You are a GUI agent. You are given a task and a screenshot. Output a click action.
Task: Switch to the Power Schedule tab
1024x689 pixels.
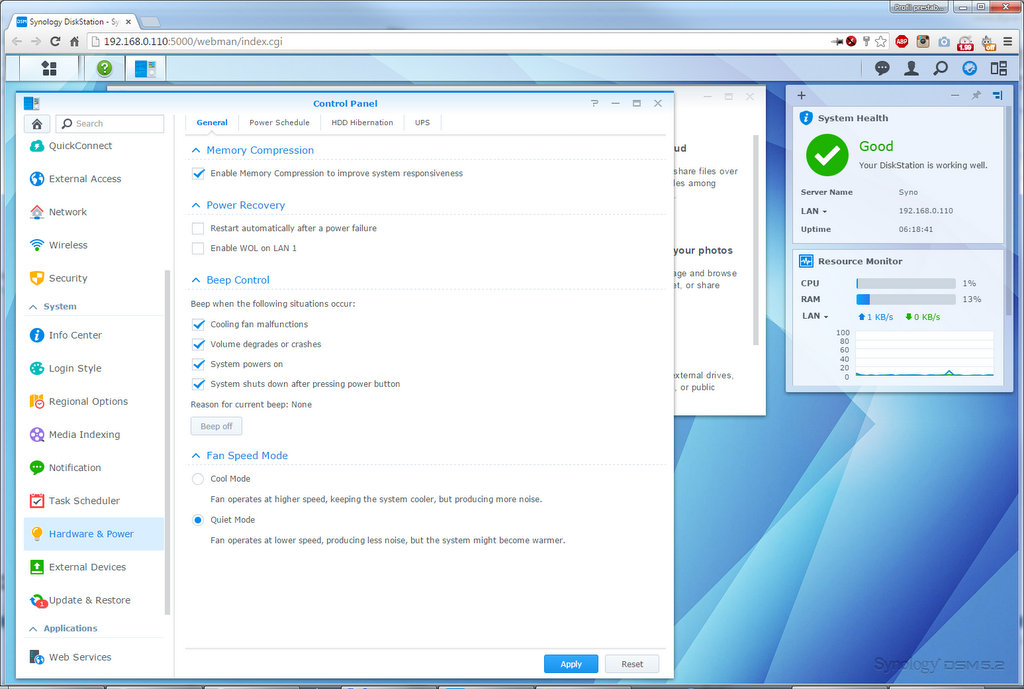280,123
